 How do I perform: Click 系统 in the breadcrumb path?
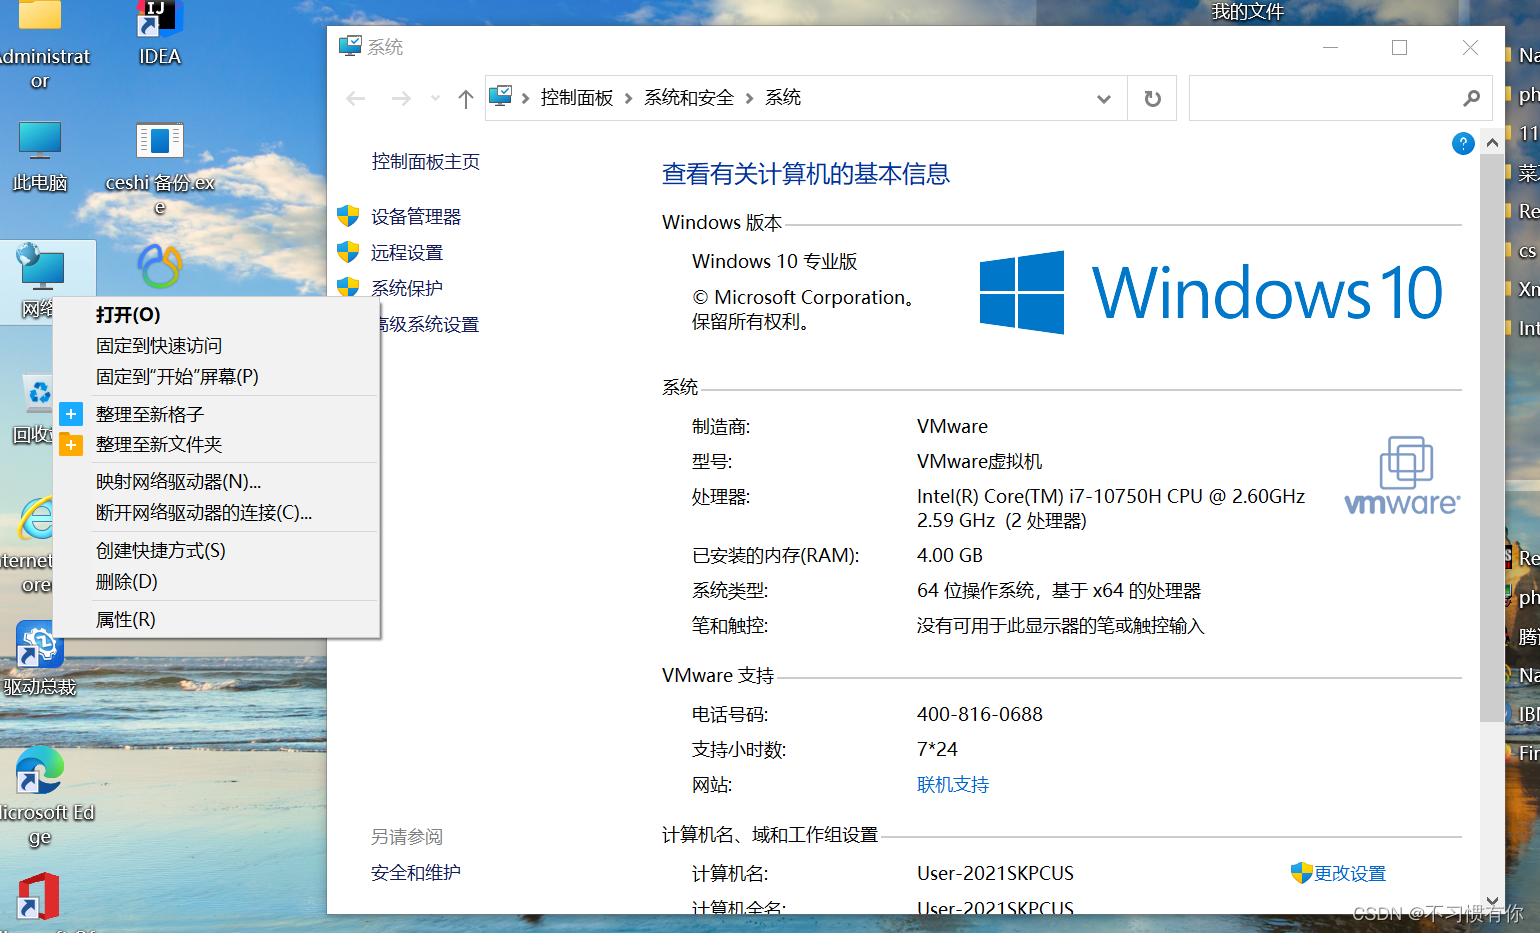click(x=783, y=98)
